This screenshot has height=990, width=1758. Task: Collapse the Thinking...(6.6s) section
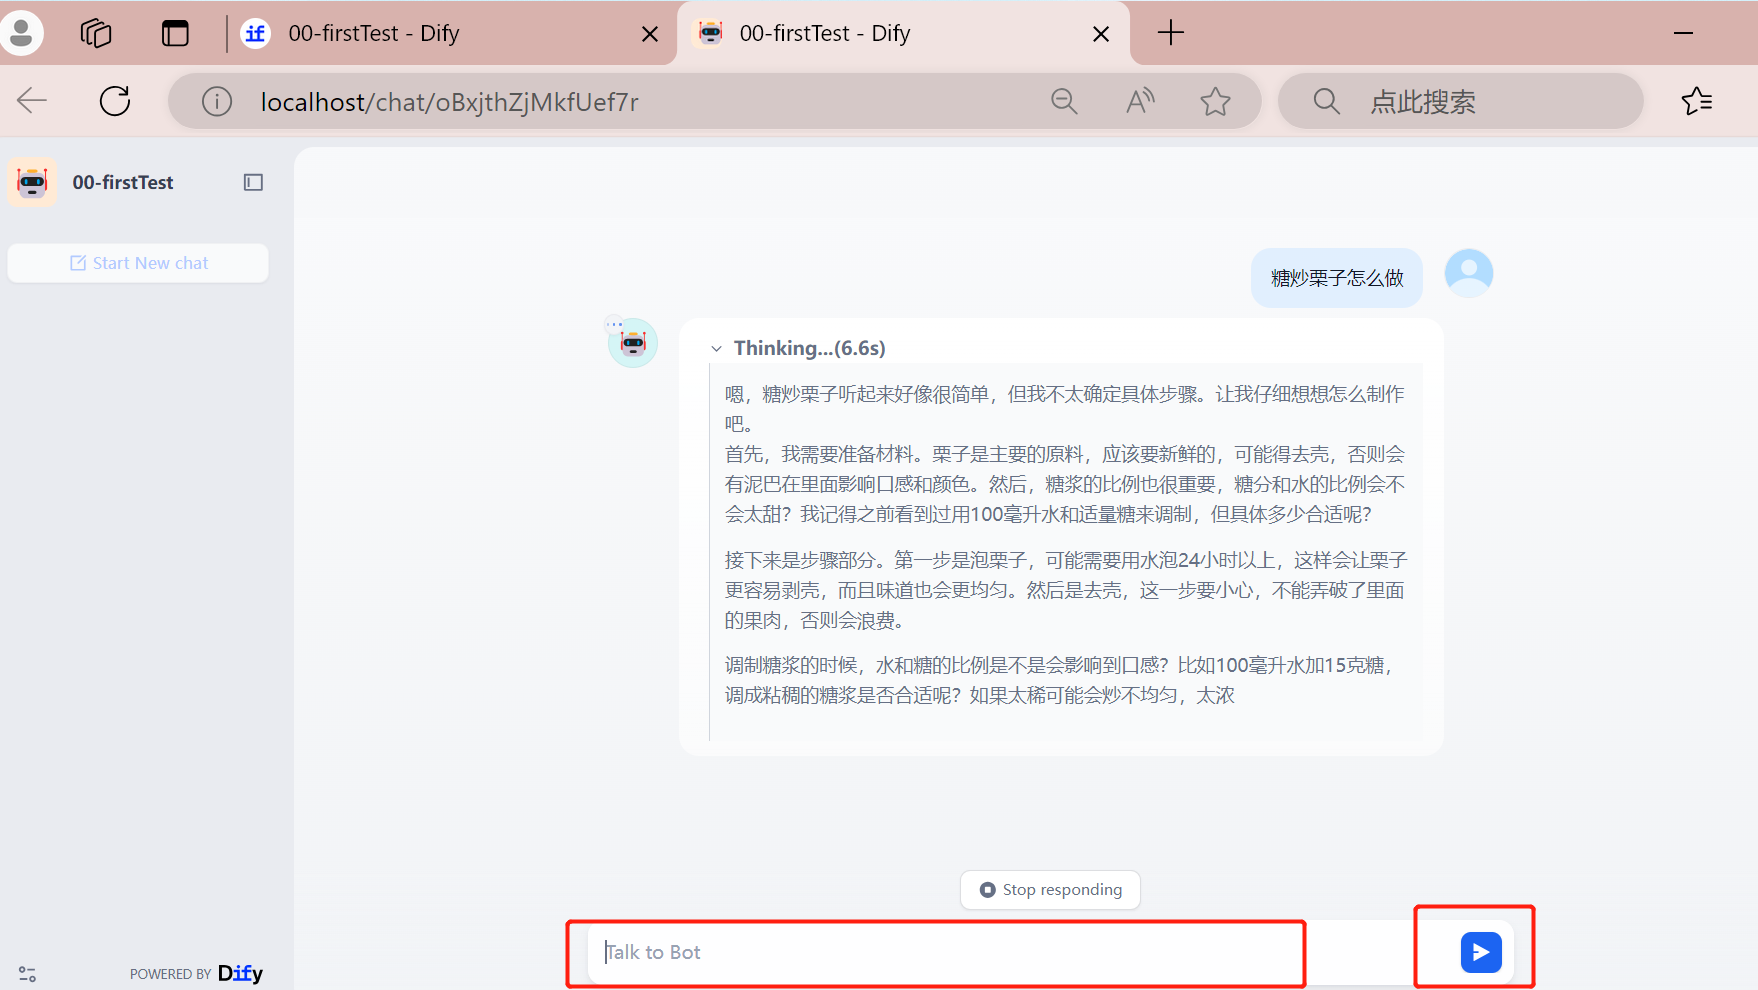pyautogui.click(x=716, y=348)
